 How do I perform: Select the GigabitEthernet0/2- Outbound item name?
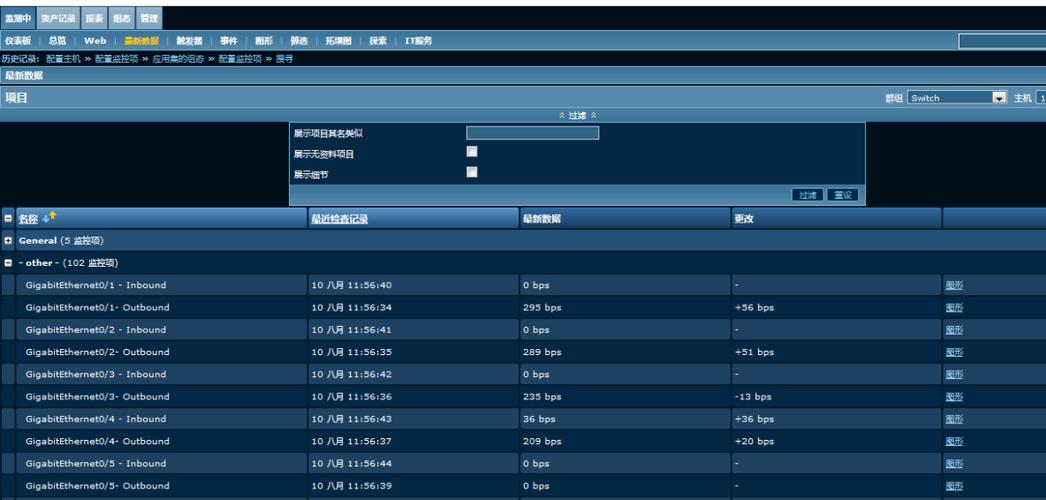click(x=97, y=352)
